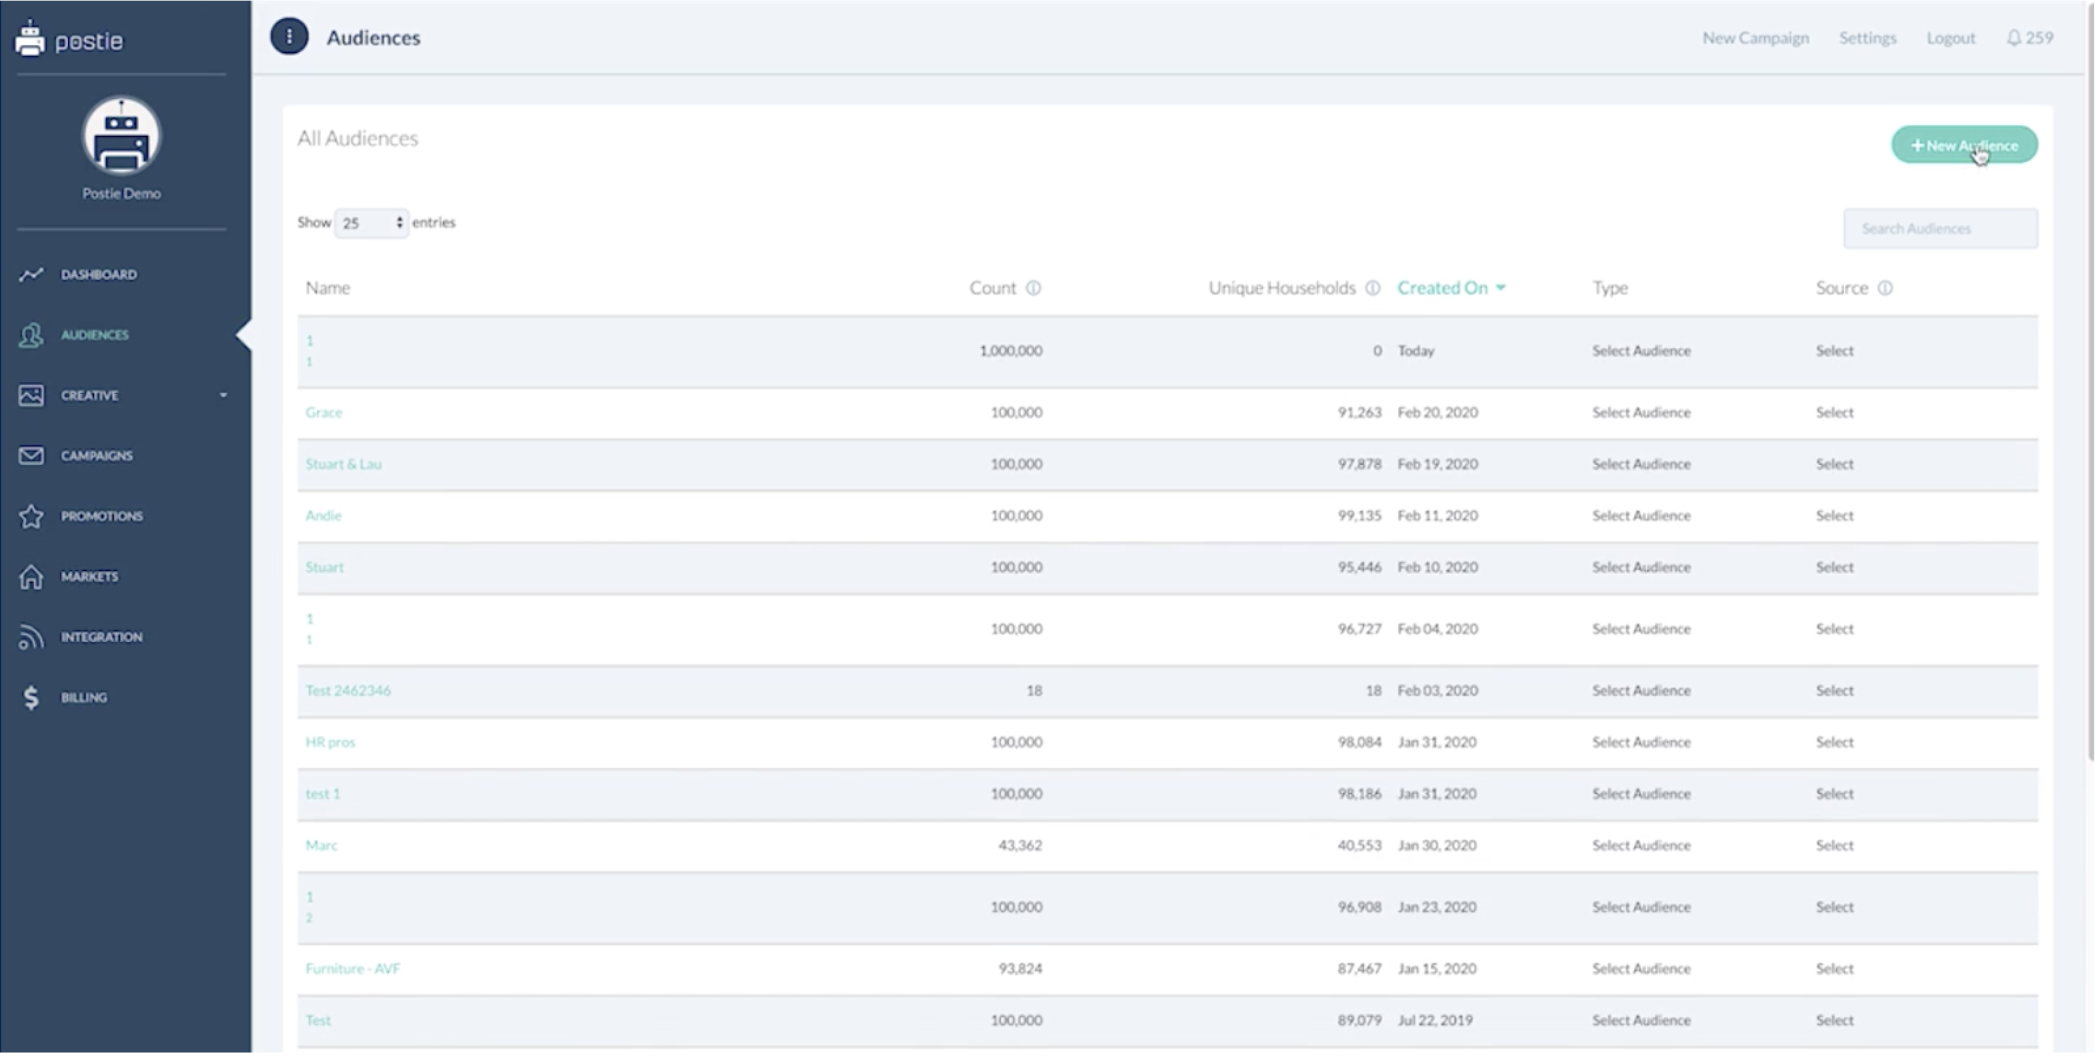Click the Integration feed icon
The image size is (2096, 1056).
click(31, 637)
